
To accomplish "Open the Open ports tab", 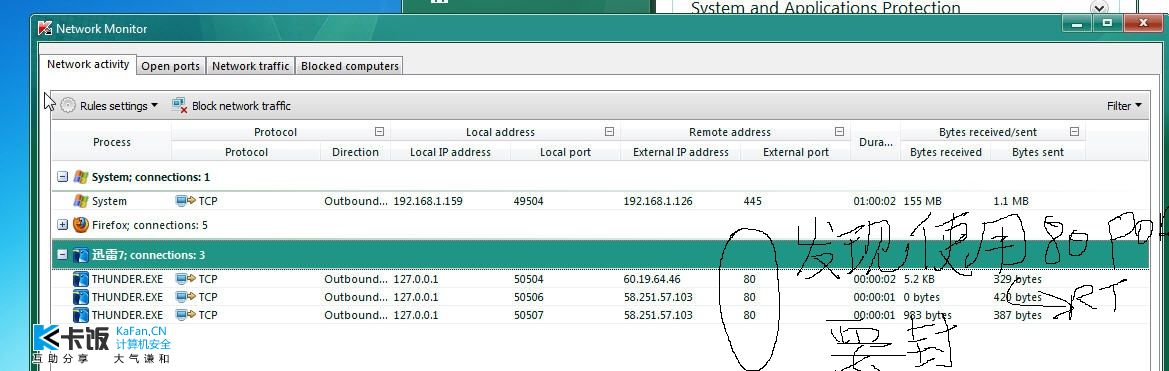I will (171, 66).
